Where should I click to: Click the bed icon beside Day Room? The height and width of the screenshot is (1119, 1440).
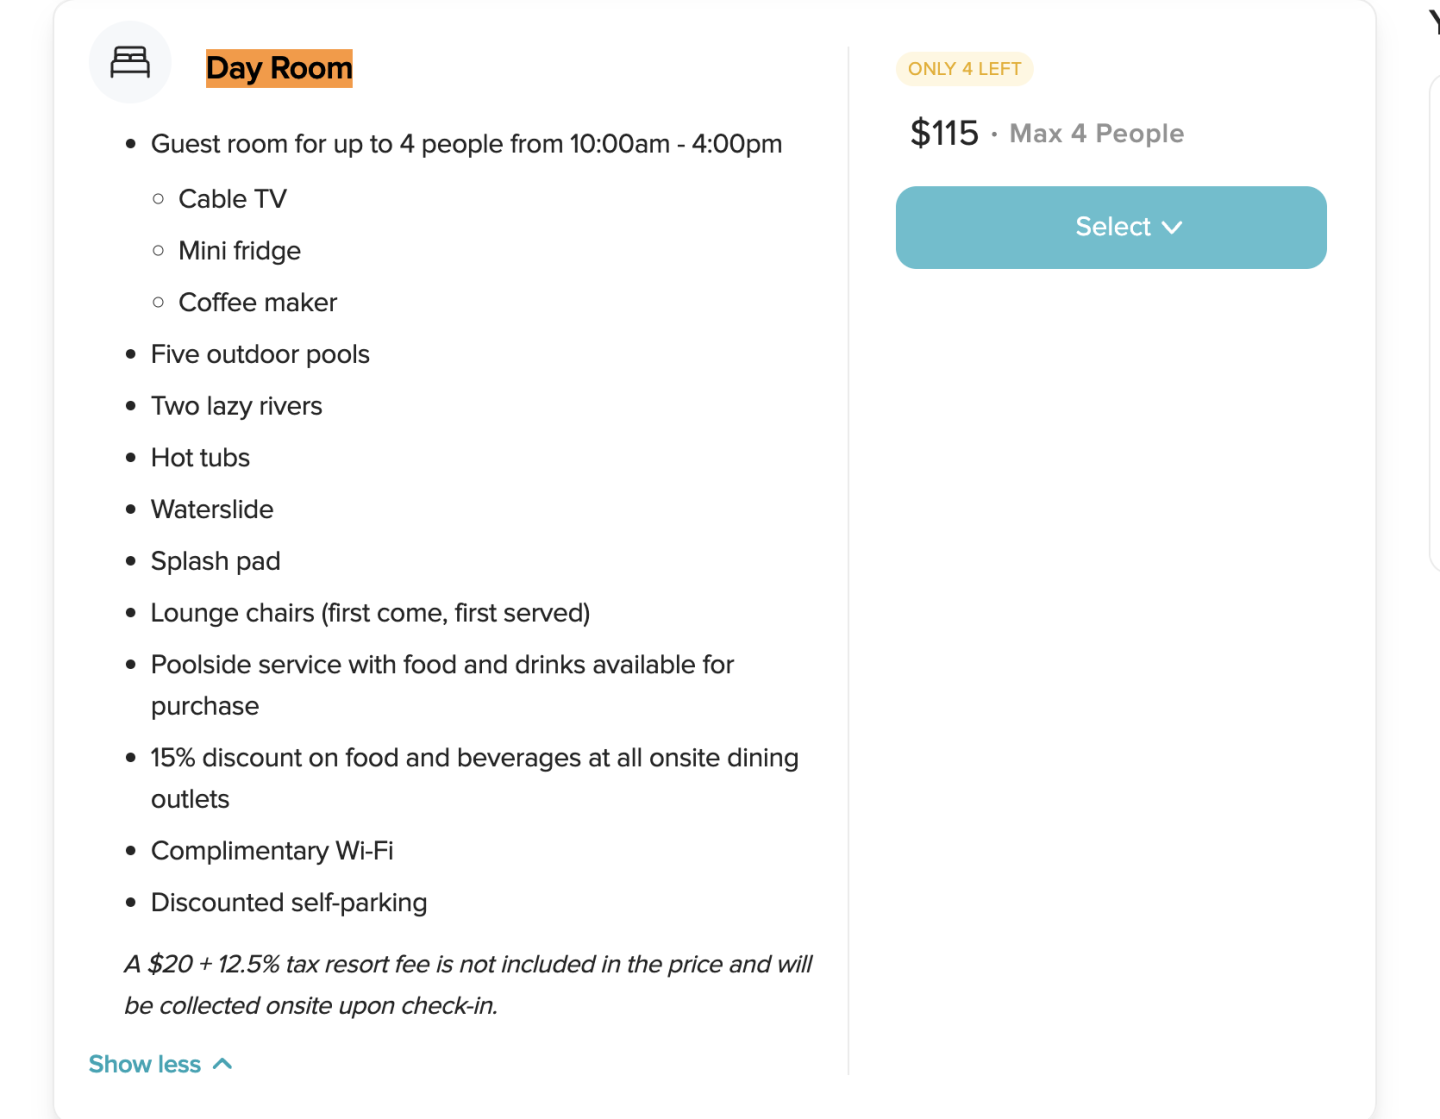click(130, 62)
